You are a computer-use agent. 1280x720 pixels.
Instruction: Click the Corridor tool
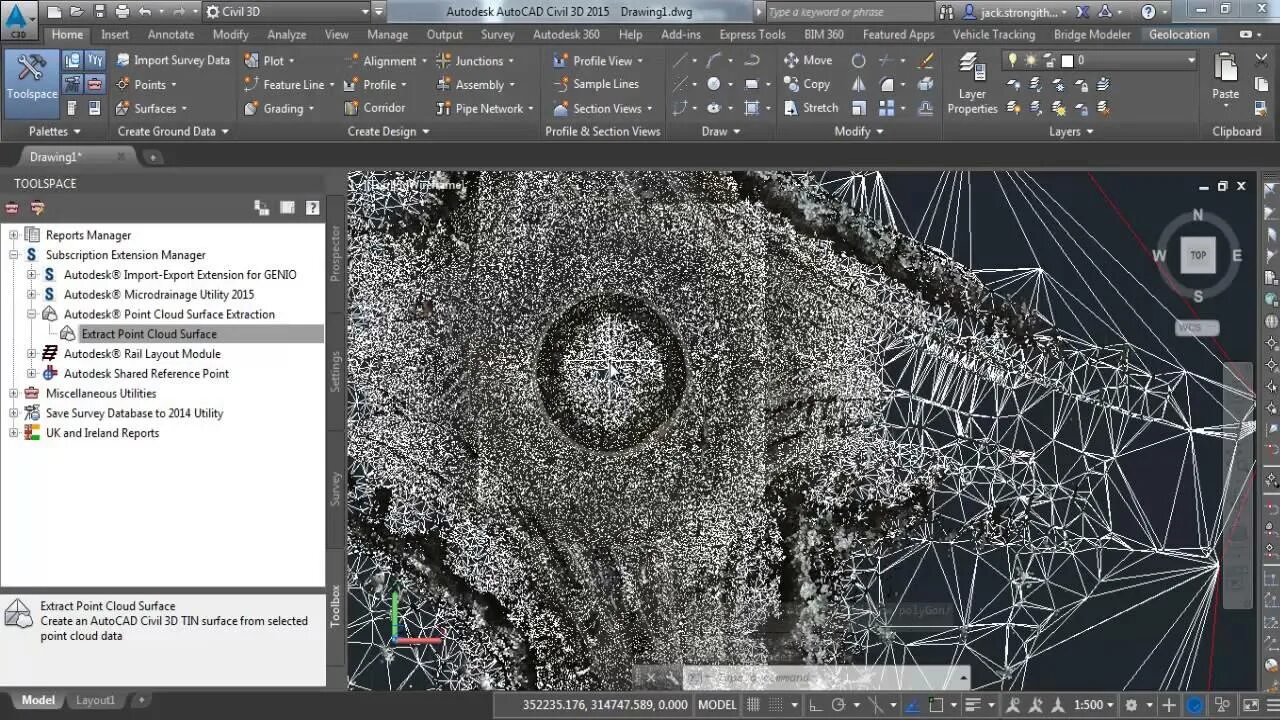[x=374, y=108]
